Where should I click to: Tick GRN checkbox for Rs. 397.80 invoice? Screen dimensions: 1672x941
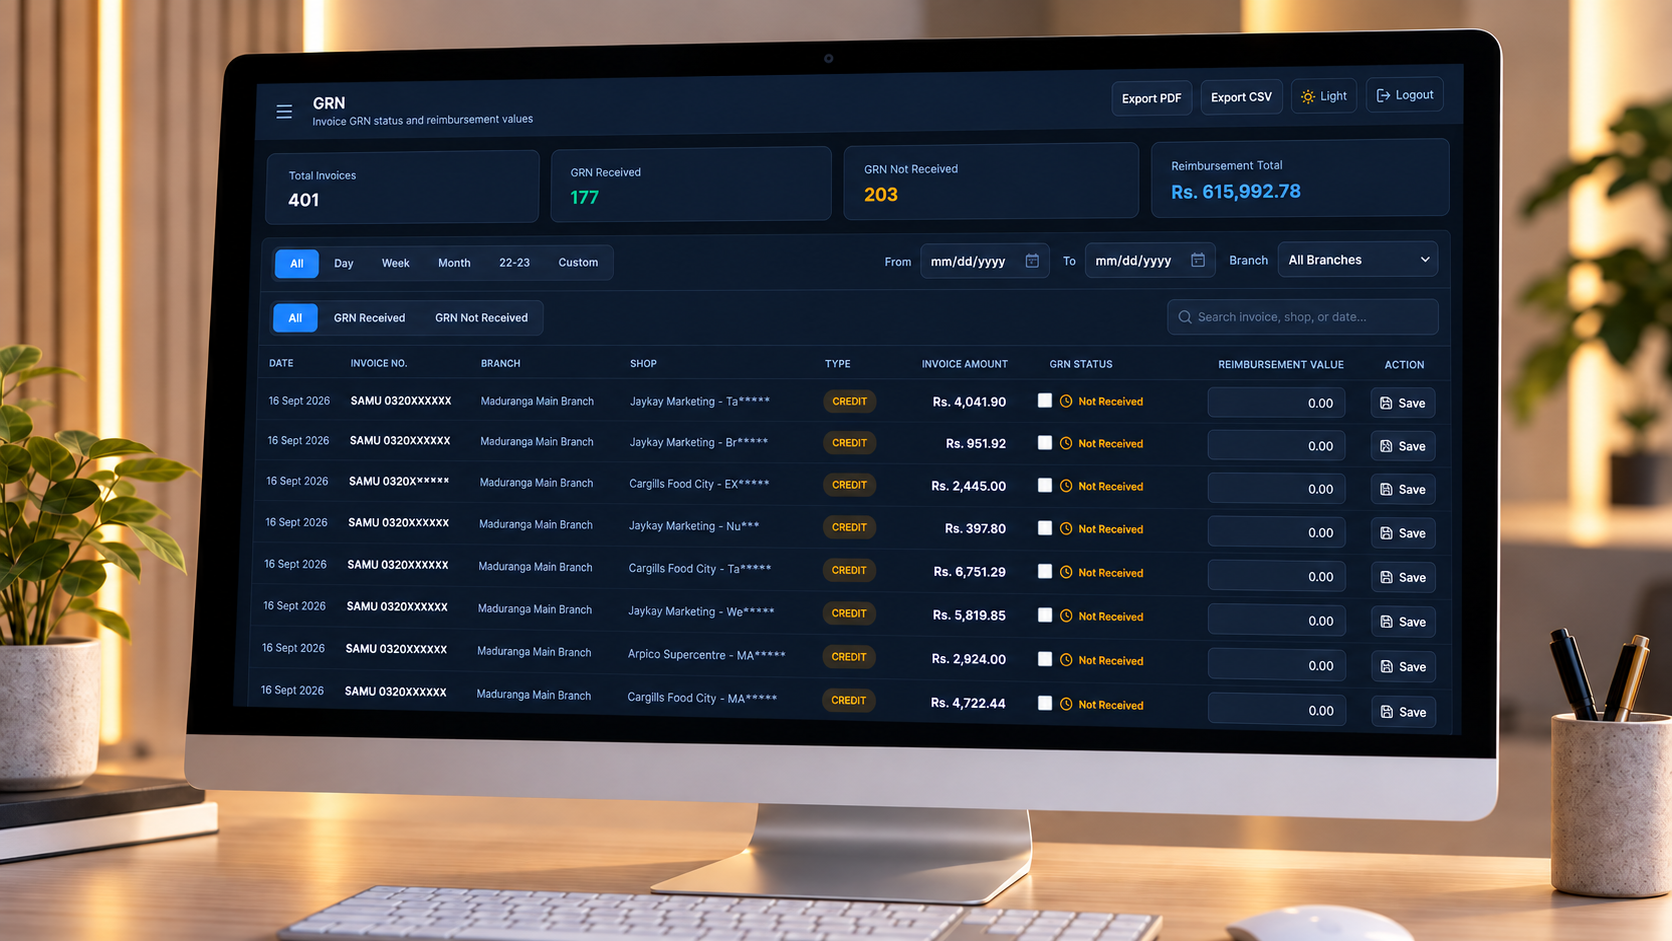tap(1045, 528)
